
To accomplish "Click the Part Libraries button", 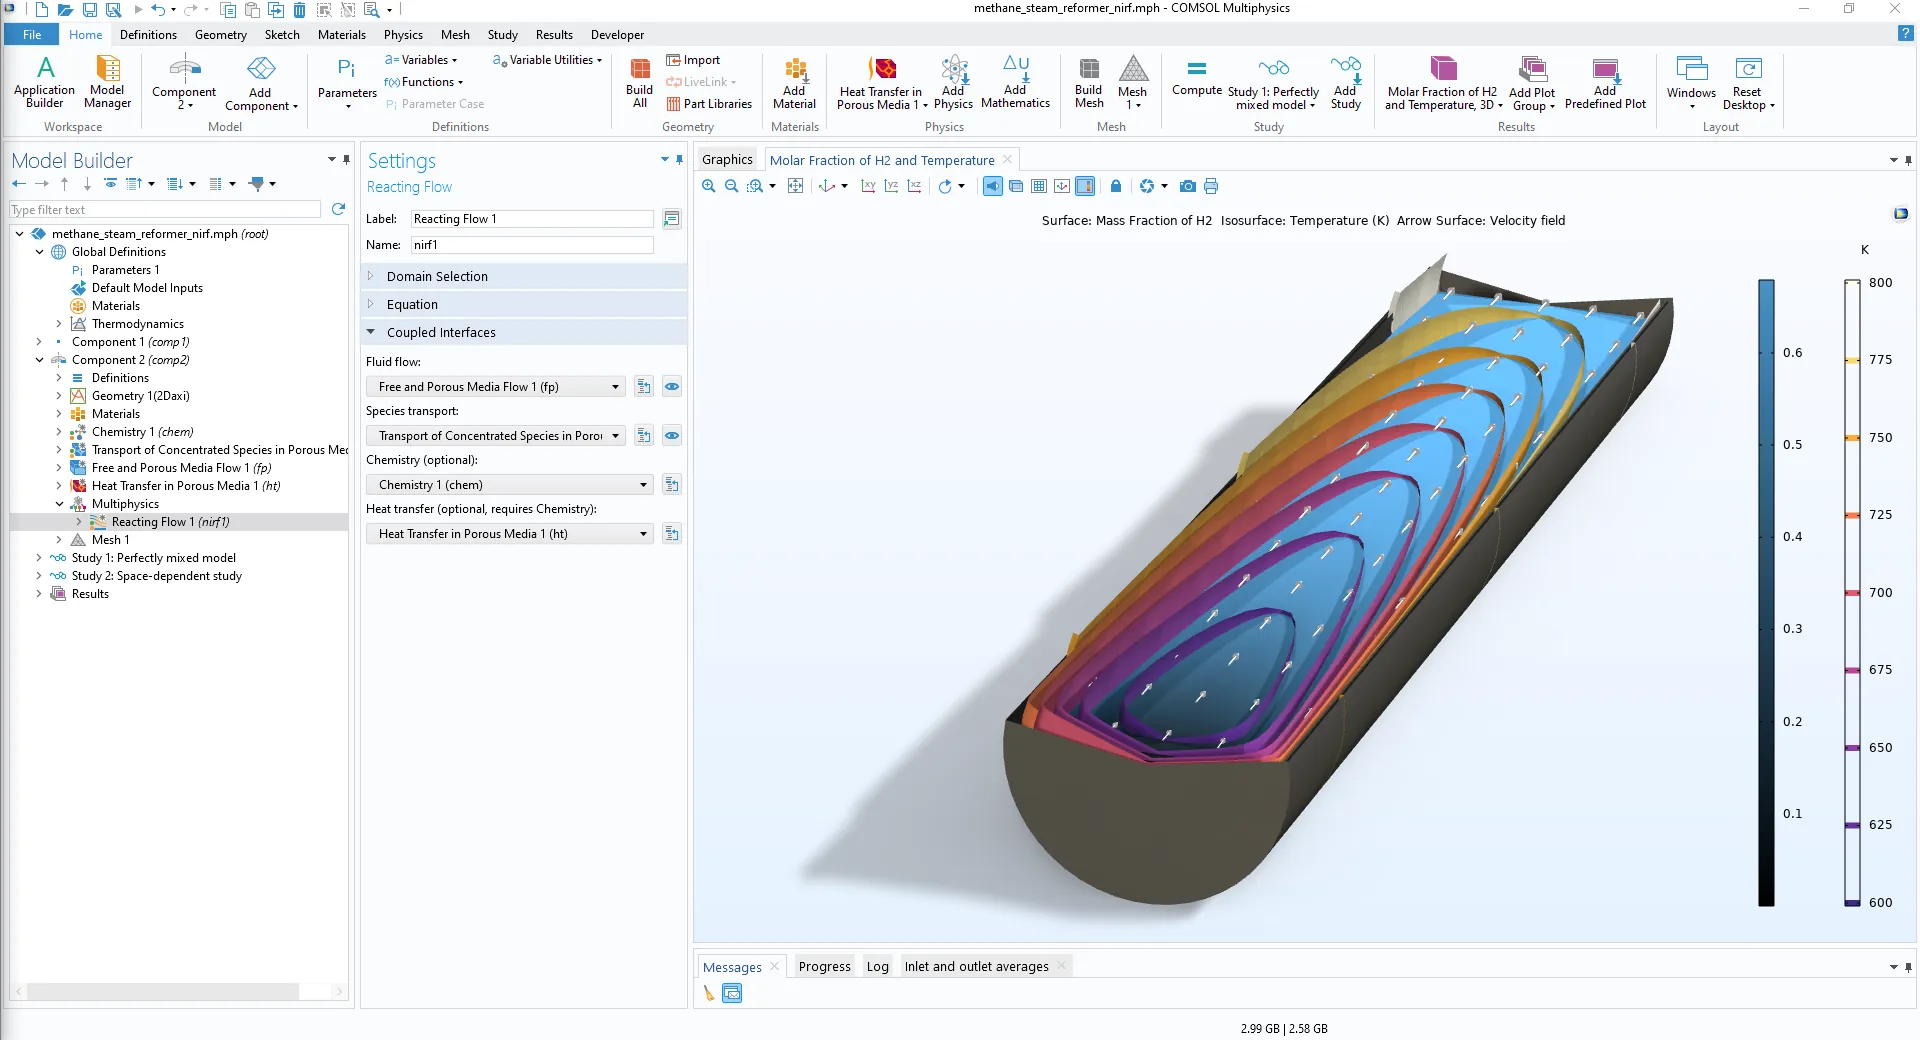I will (709, 104).
